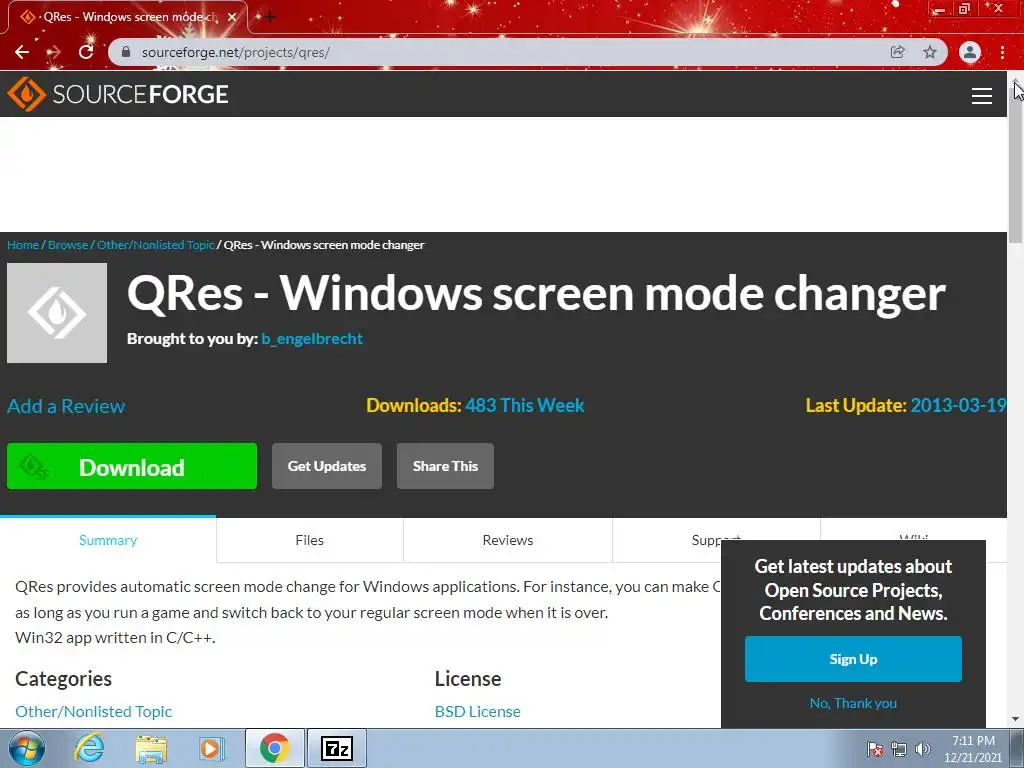Click Add a Review
The image size is (1024, 768).
coord(66,406)
